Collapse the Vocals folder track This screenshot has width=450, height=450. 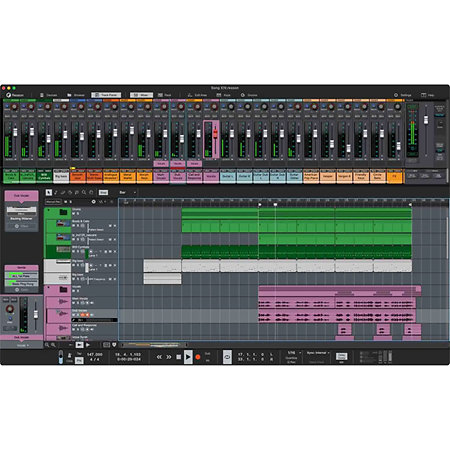(49, 288)
